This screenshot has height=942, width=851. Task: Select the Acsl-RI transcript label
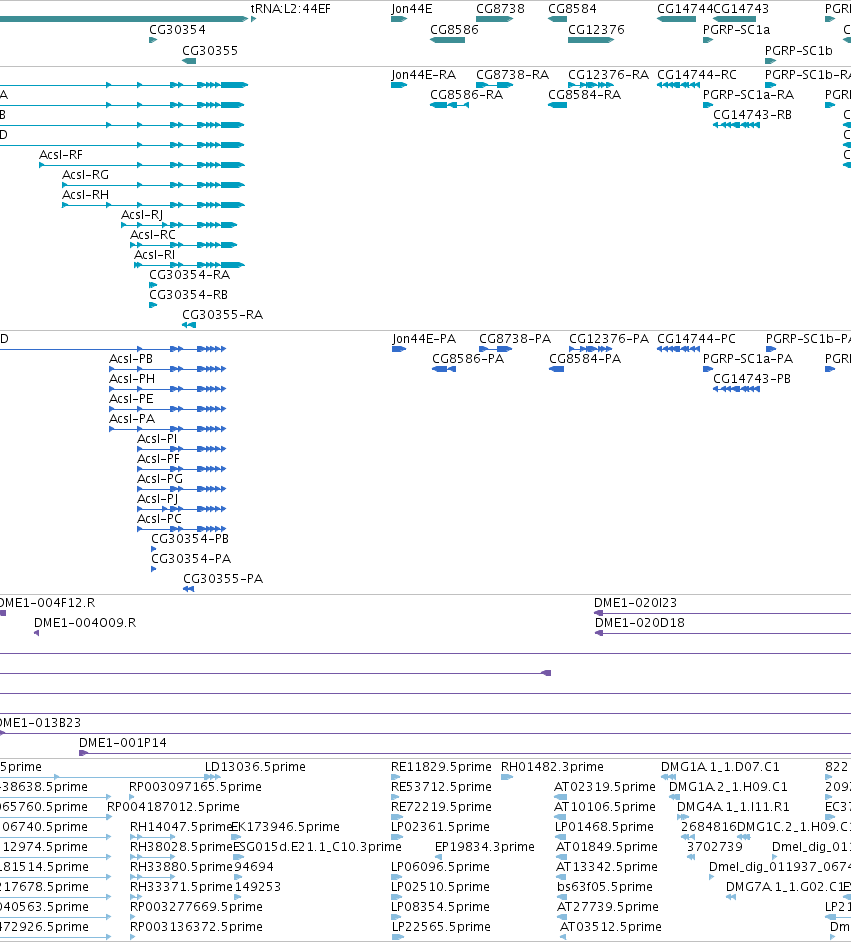pos(154,254)
